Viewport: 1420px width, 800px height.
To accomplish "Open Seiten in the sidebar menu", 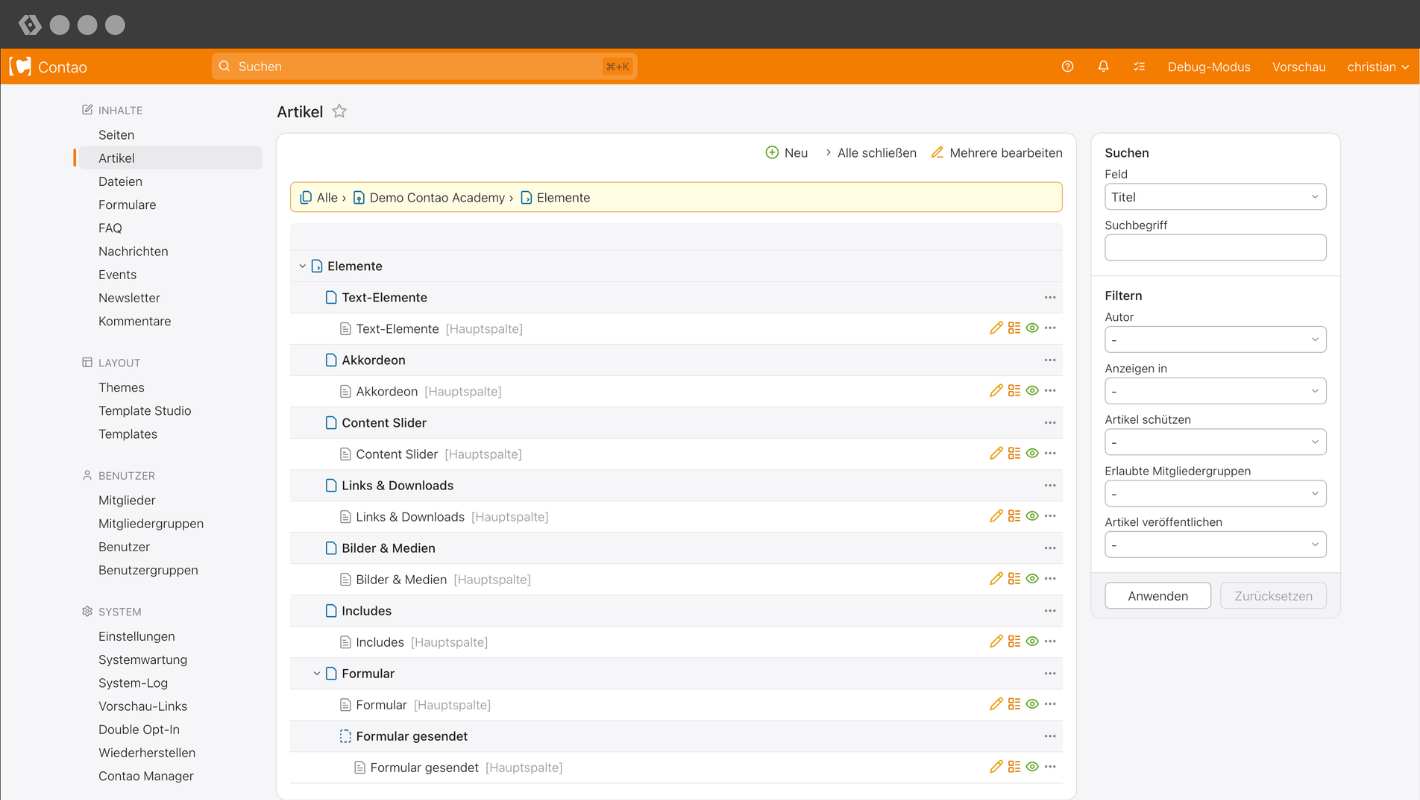I will pyautogui.click(x=116, y=135).
